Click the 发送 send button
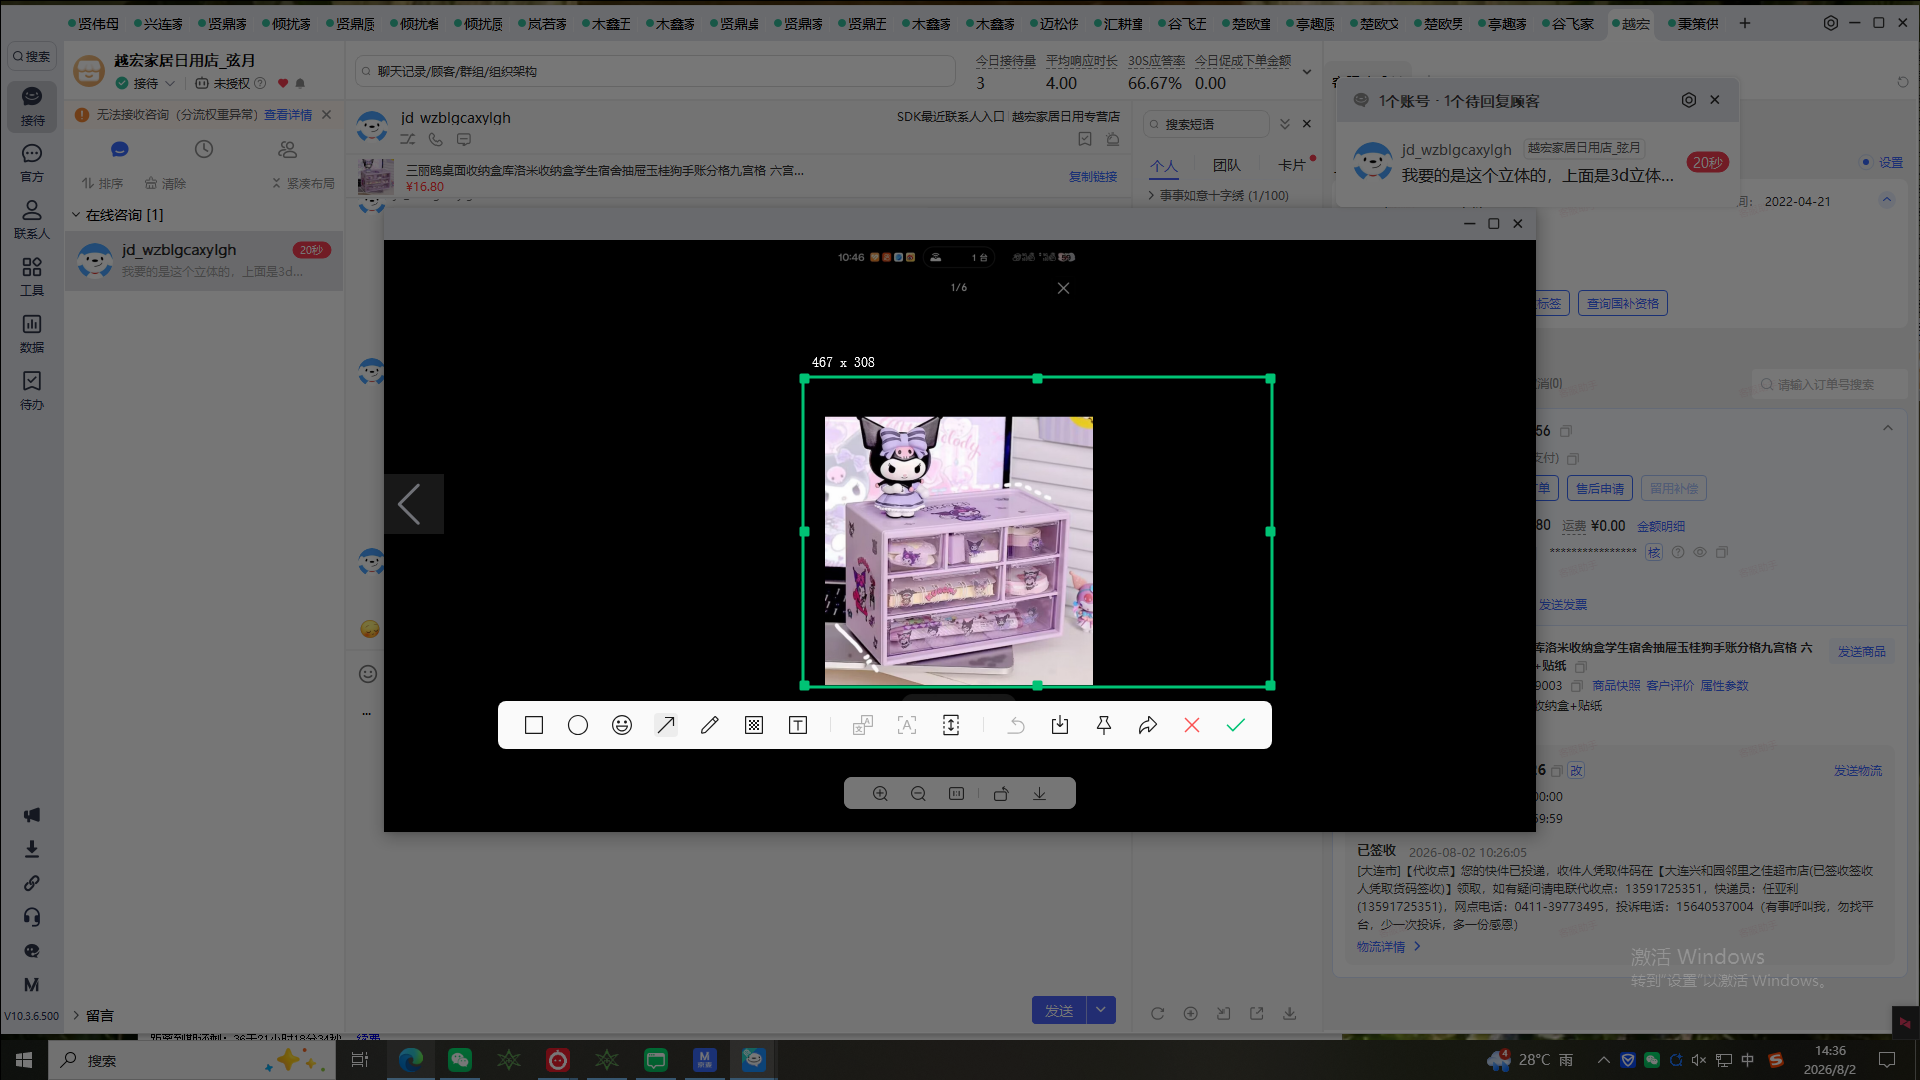This screenshot has height=1080, width=1920. pyautogui.click(x=1059, y=1010)
